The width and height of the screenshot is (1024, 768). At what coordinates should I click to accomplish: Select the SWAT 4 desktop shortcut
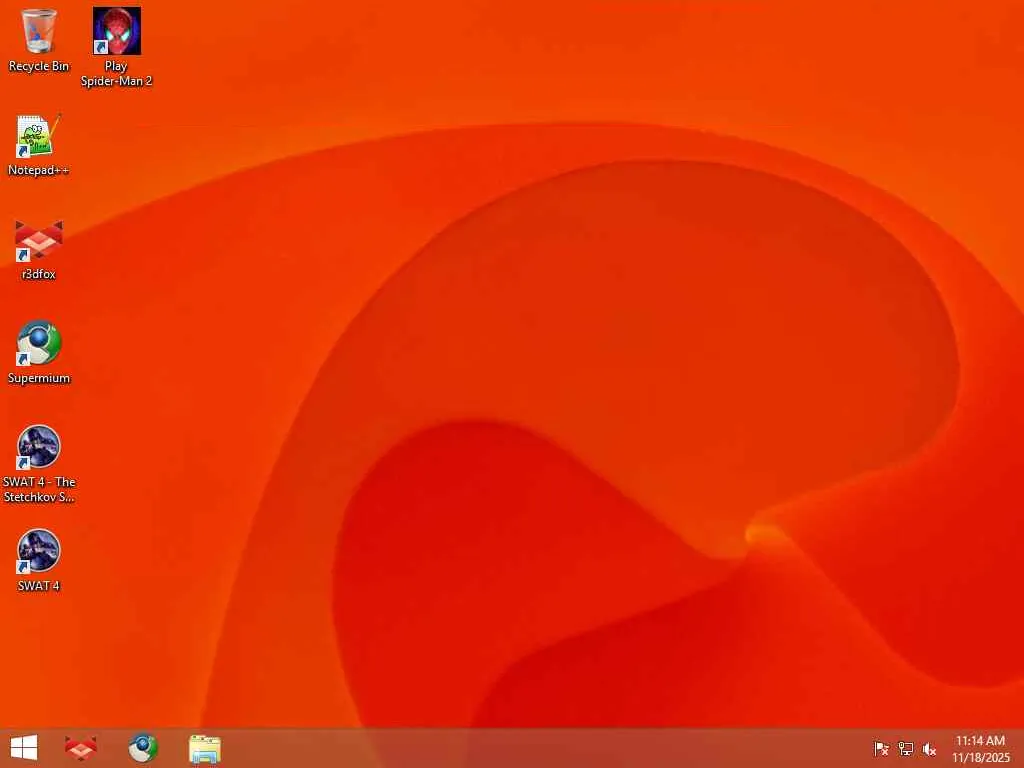(x=39, y=560)
